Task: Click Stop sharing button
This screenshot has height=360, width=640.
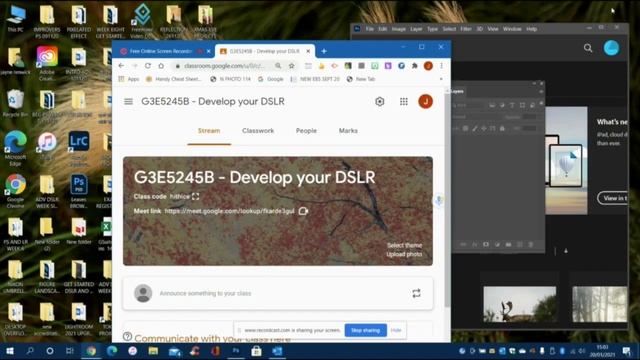Action: [365, 330]
